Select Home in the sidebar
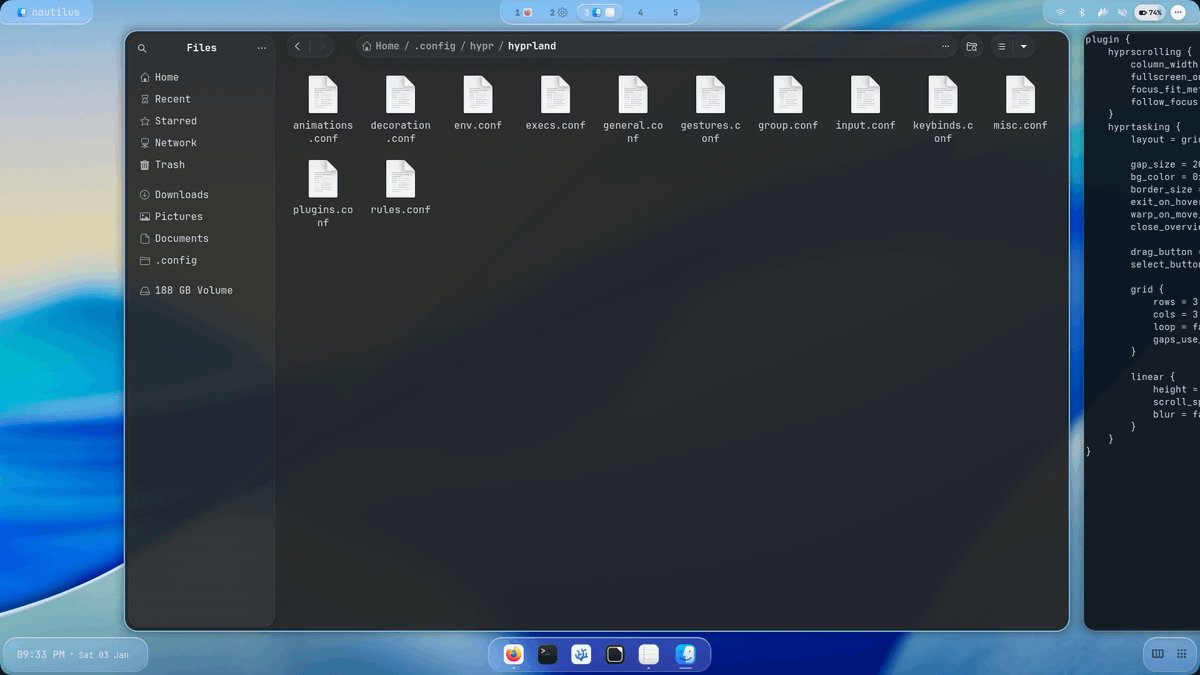Screen dimensions: 1200x675 click(x=201, y=77)
